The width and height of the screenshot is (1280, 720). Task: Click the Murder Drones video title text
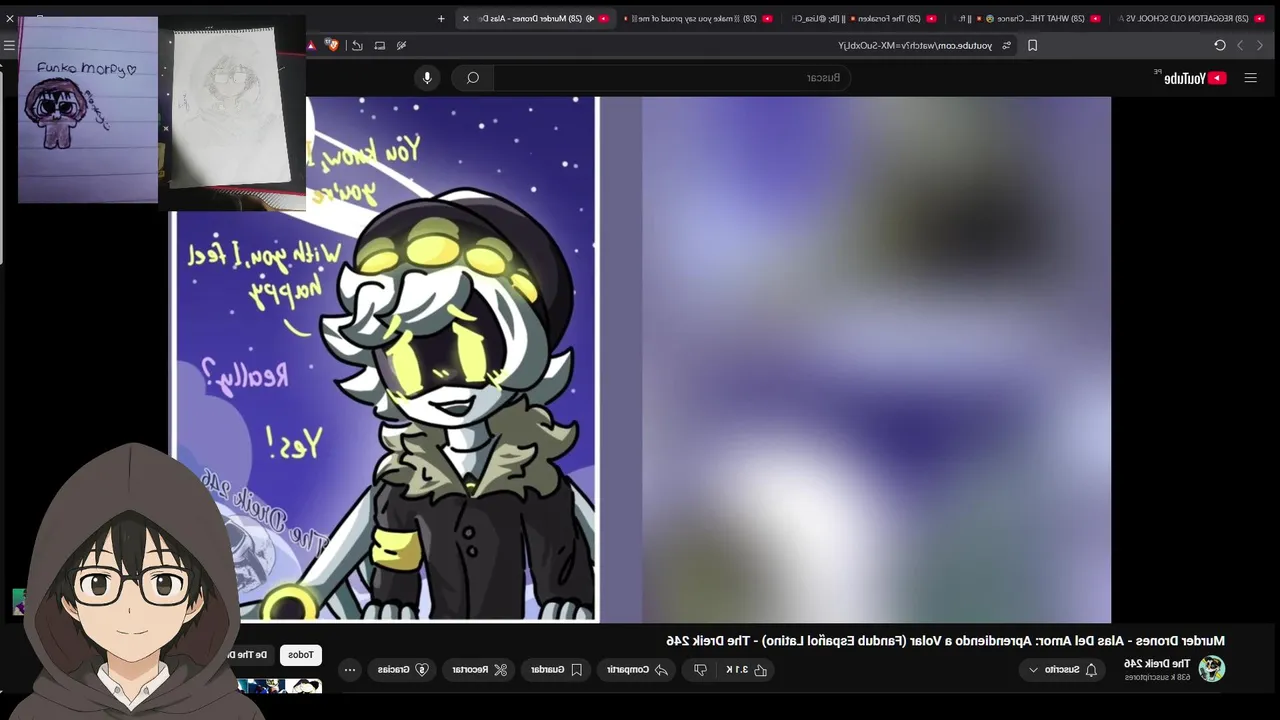click(x=945, y=641)
